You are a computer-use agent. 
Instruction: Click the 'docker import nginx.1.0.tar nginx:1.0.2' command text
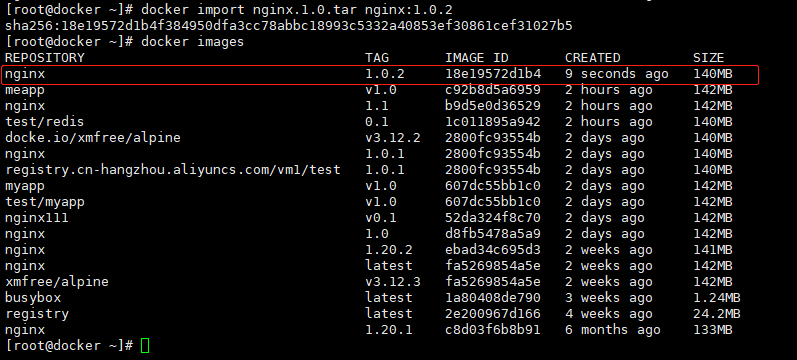[x=297, y=10]
